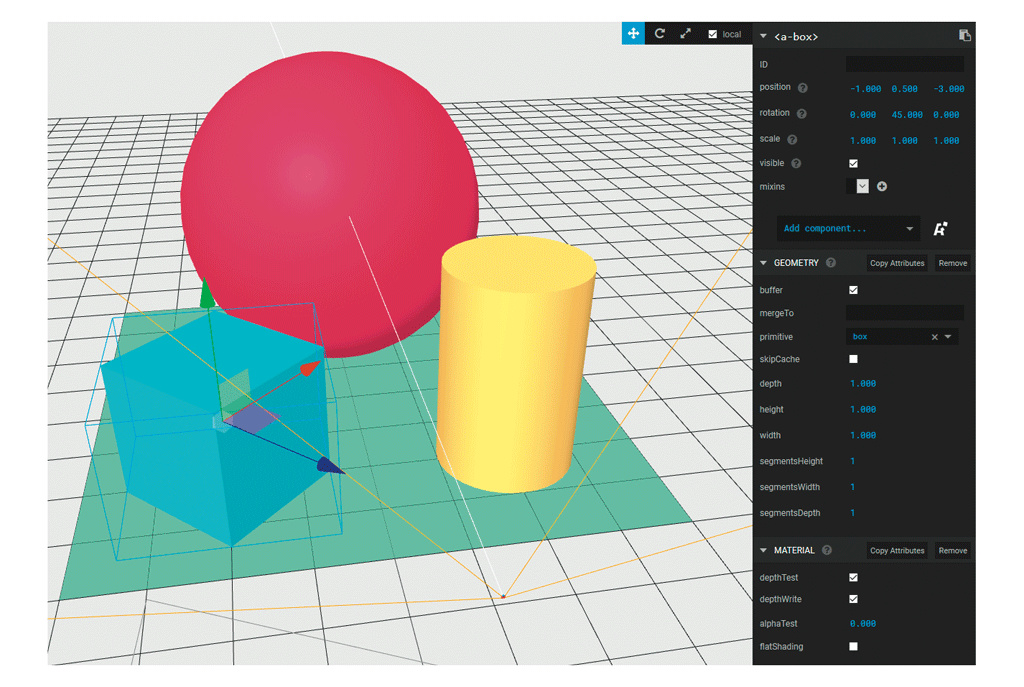1024x687 pixels.
Task: Toggle the visible checkbox off
Action: [x=853, y=163]
